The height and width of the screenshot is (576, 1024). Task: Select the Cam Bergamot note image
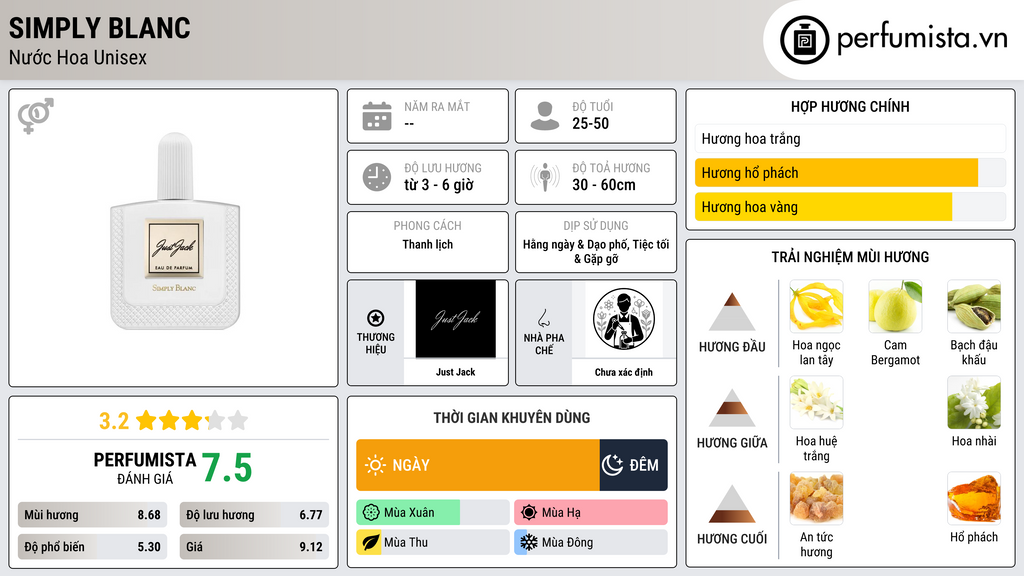pos(895,306)
